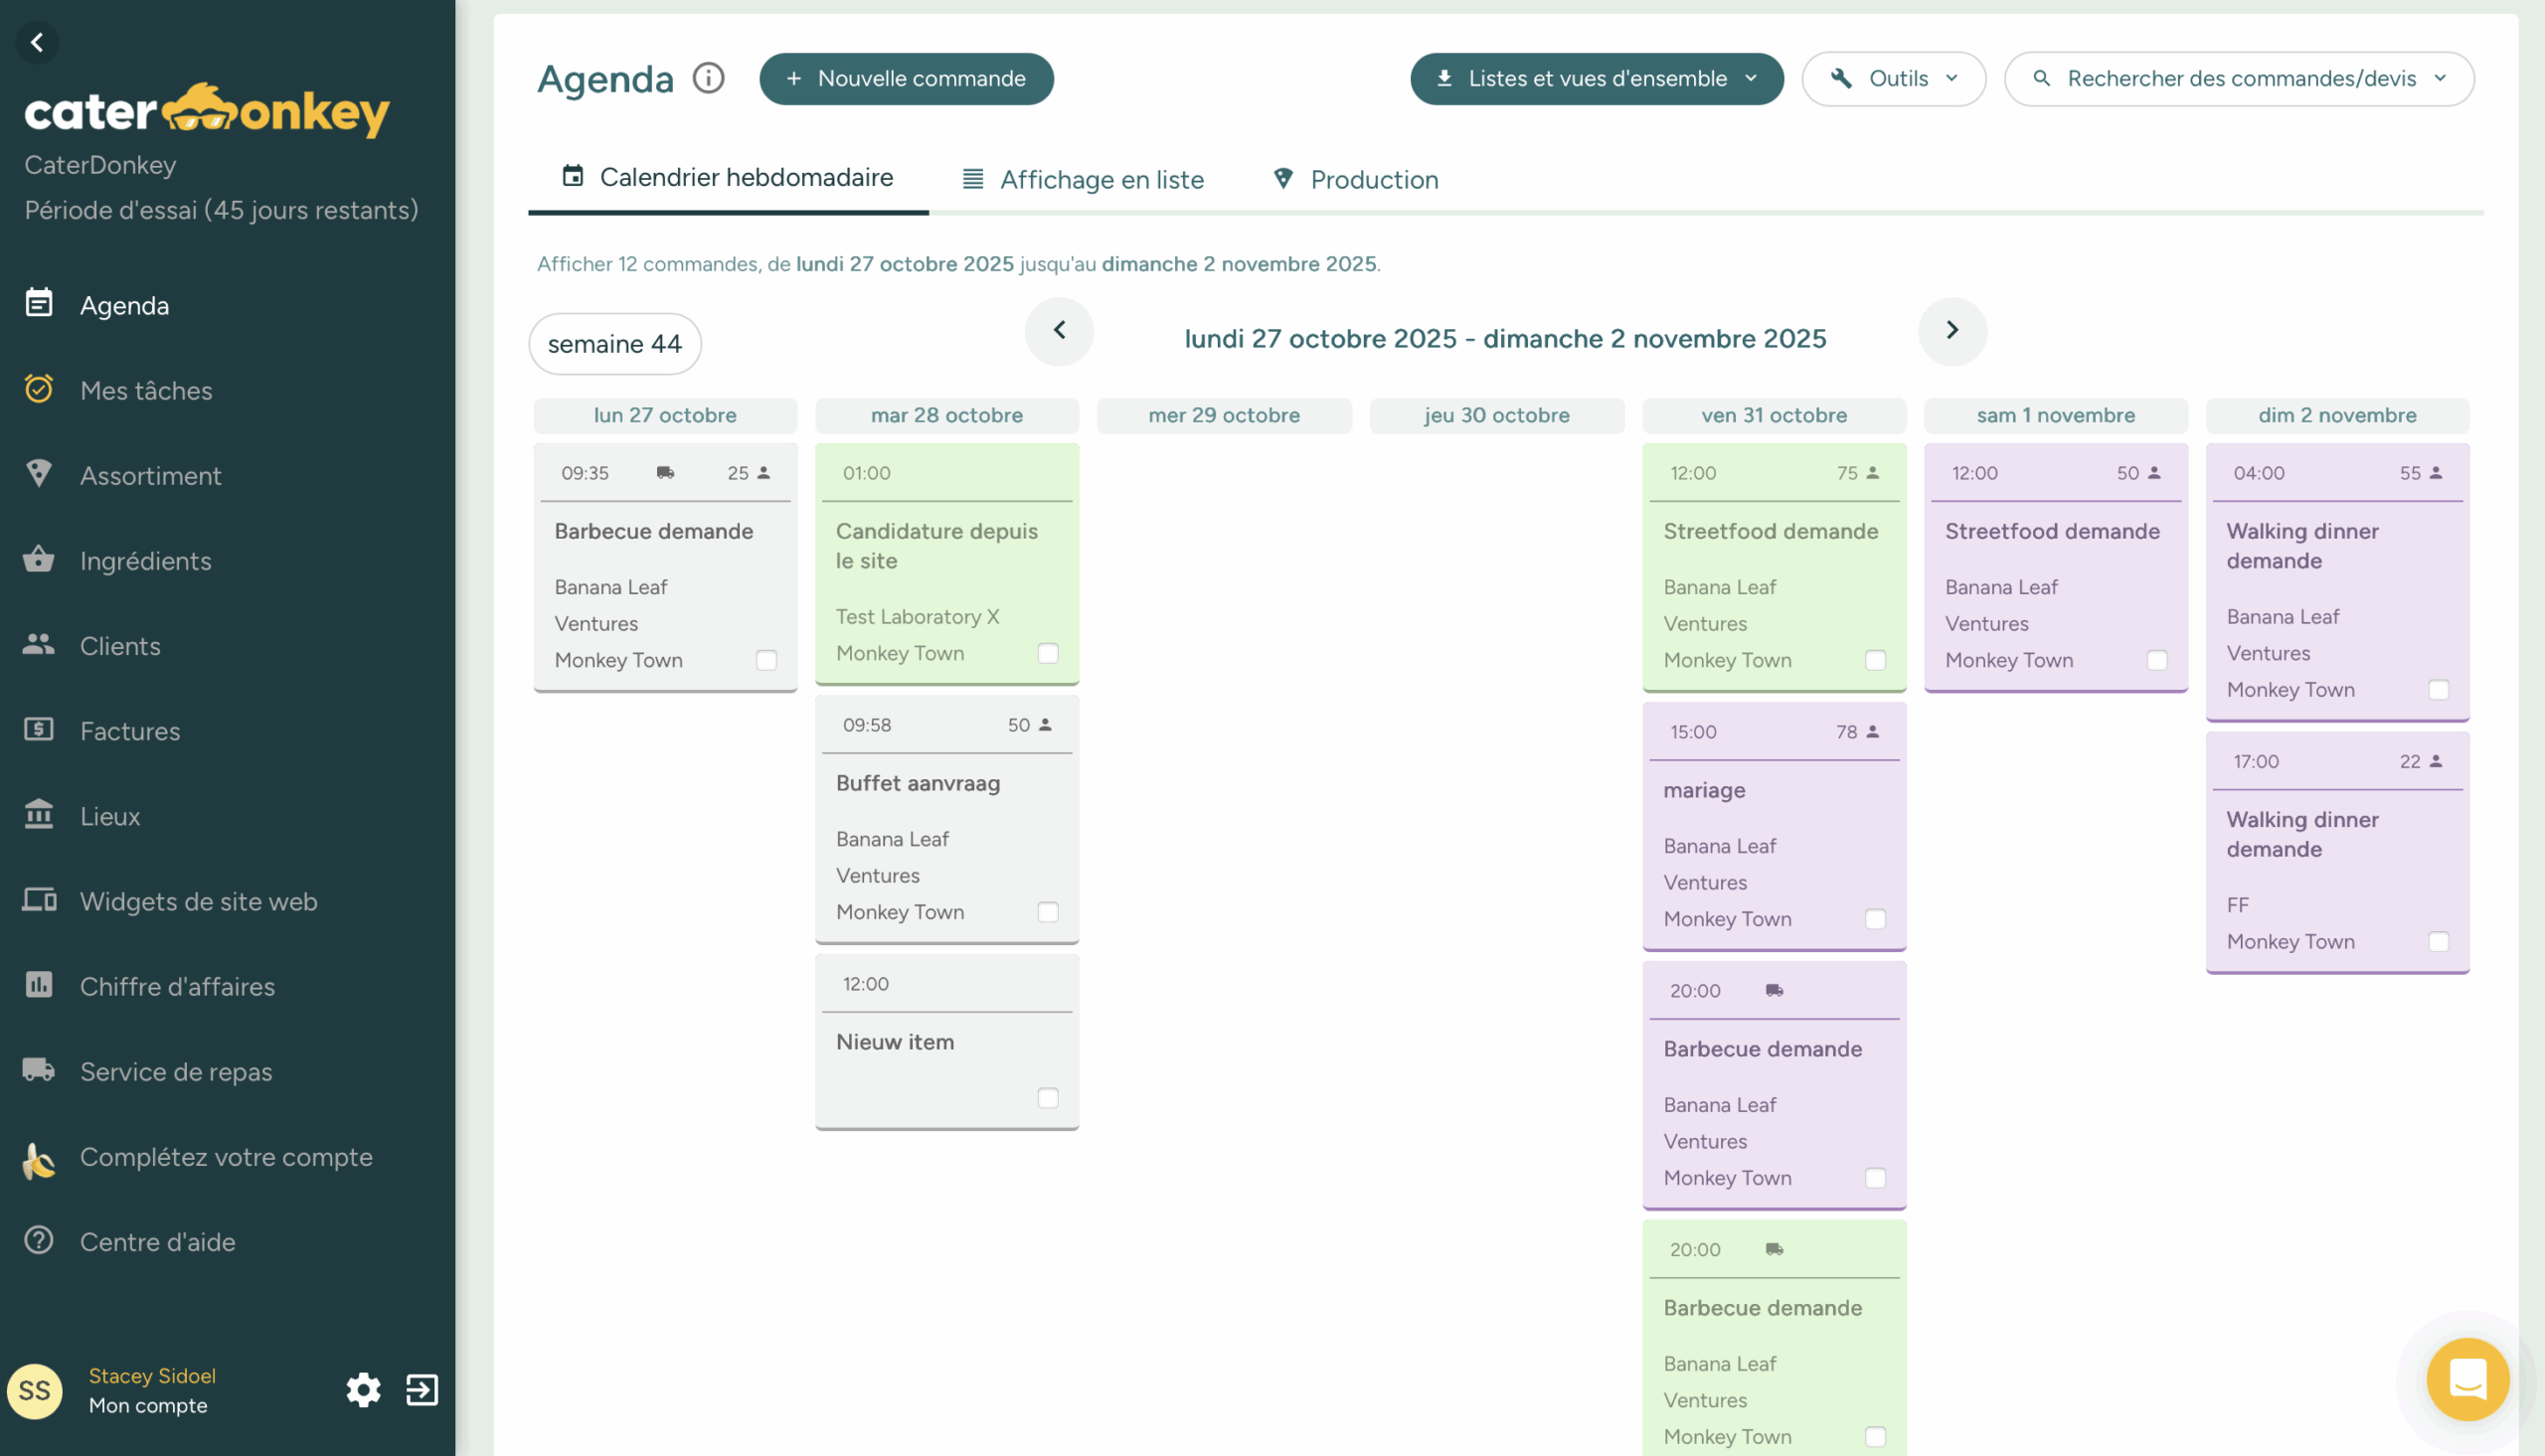Open the Outils dropdown menu

[x=1893, y=78]
